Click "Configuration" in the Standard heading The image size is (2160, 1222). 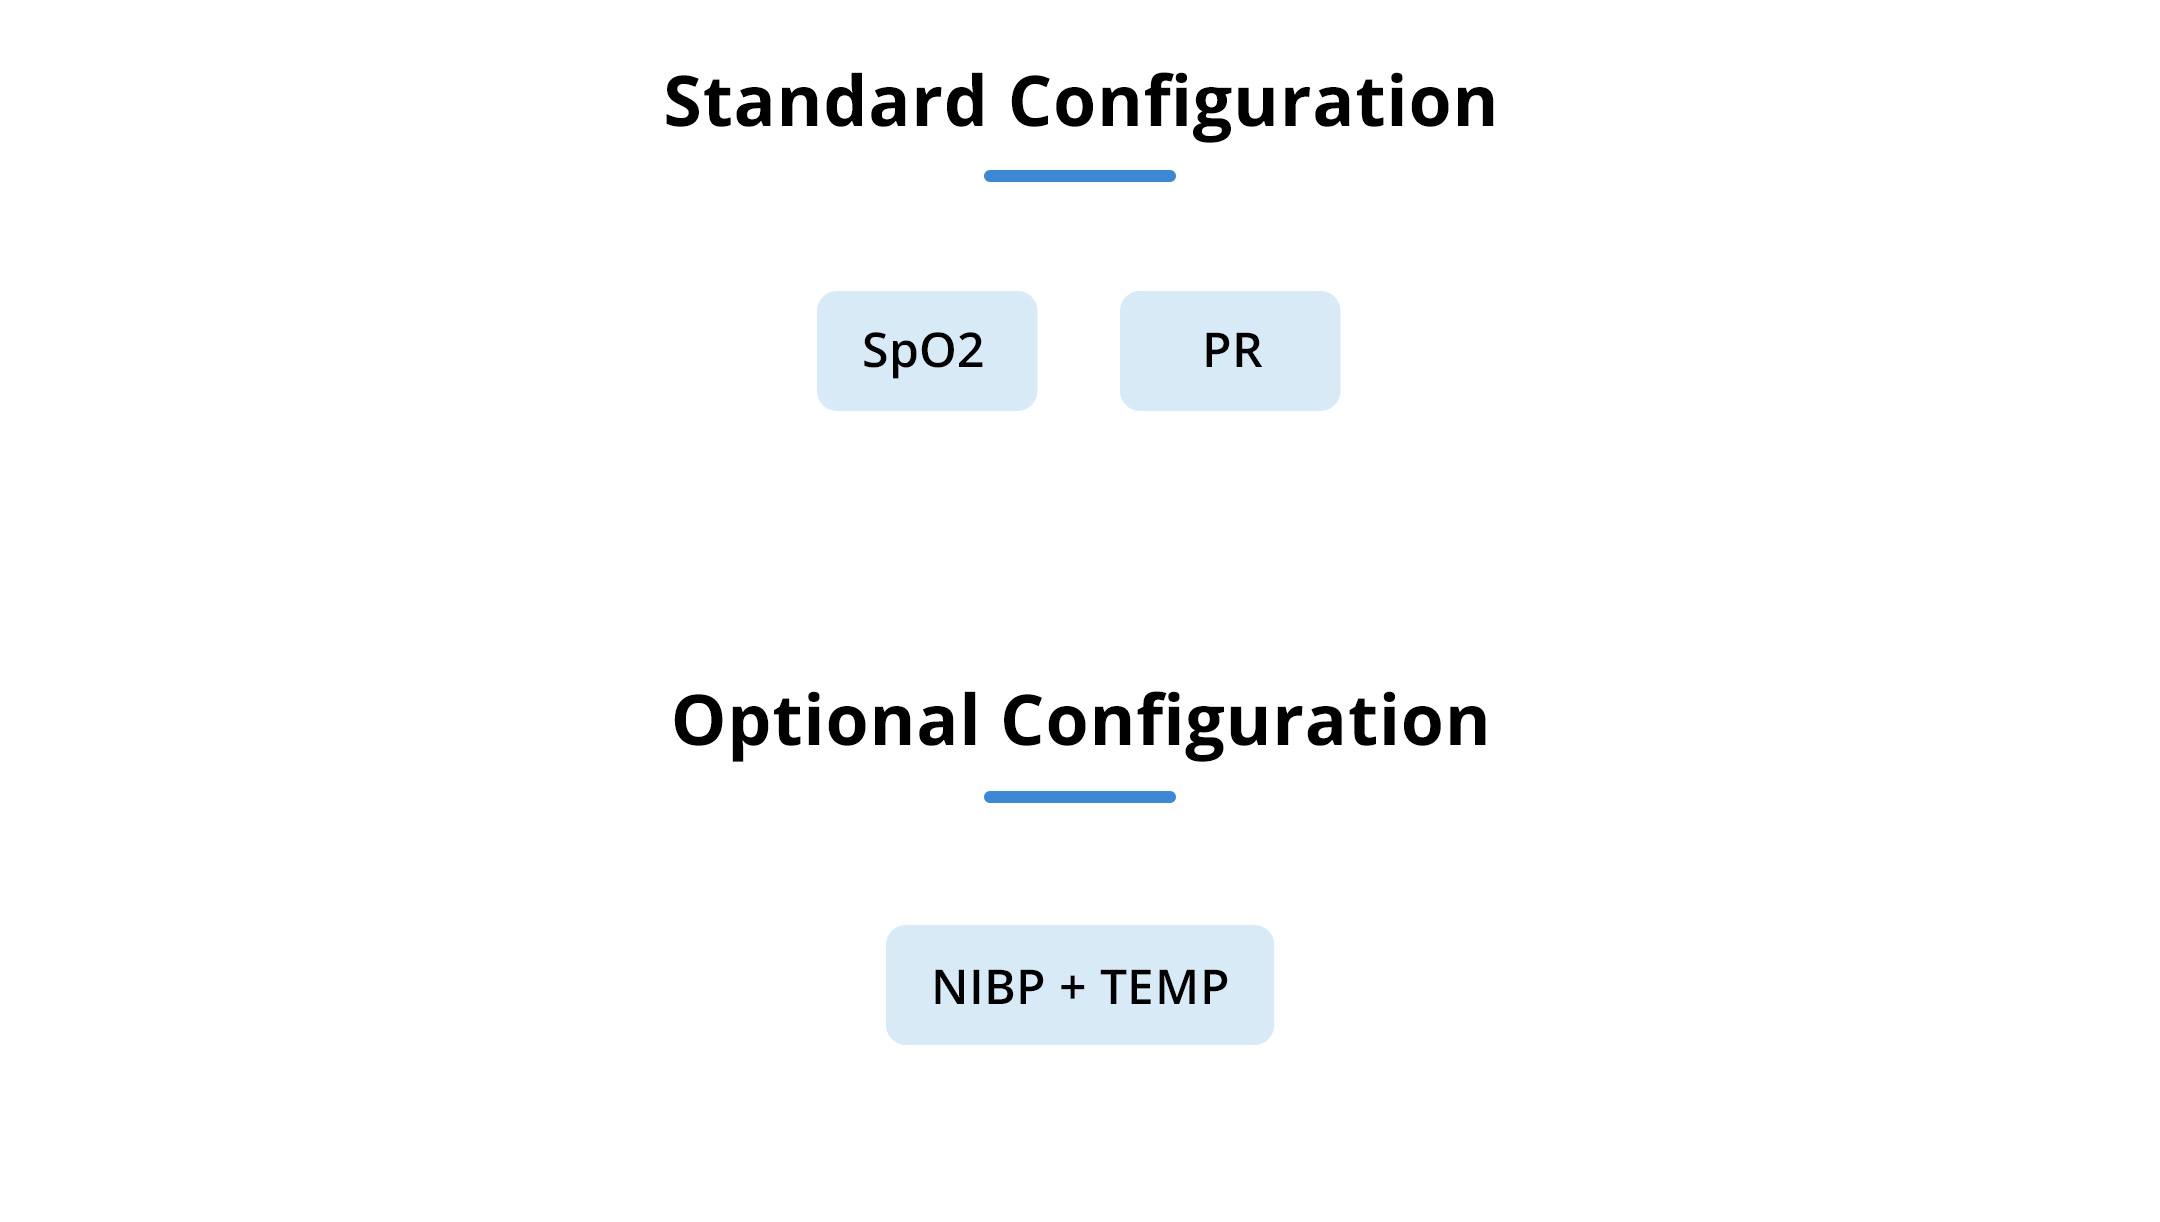coord(1252,102)
